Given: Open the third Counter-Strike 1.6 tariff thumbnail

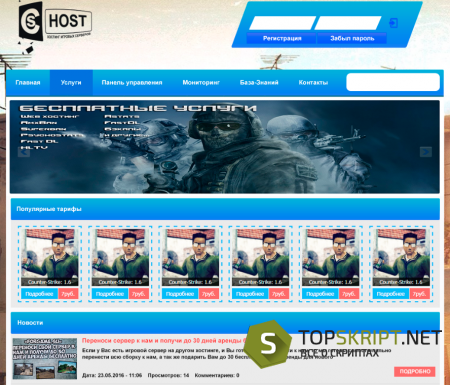Looking at the screenshot, I should coord(190,257).
